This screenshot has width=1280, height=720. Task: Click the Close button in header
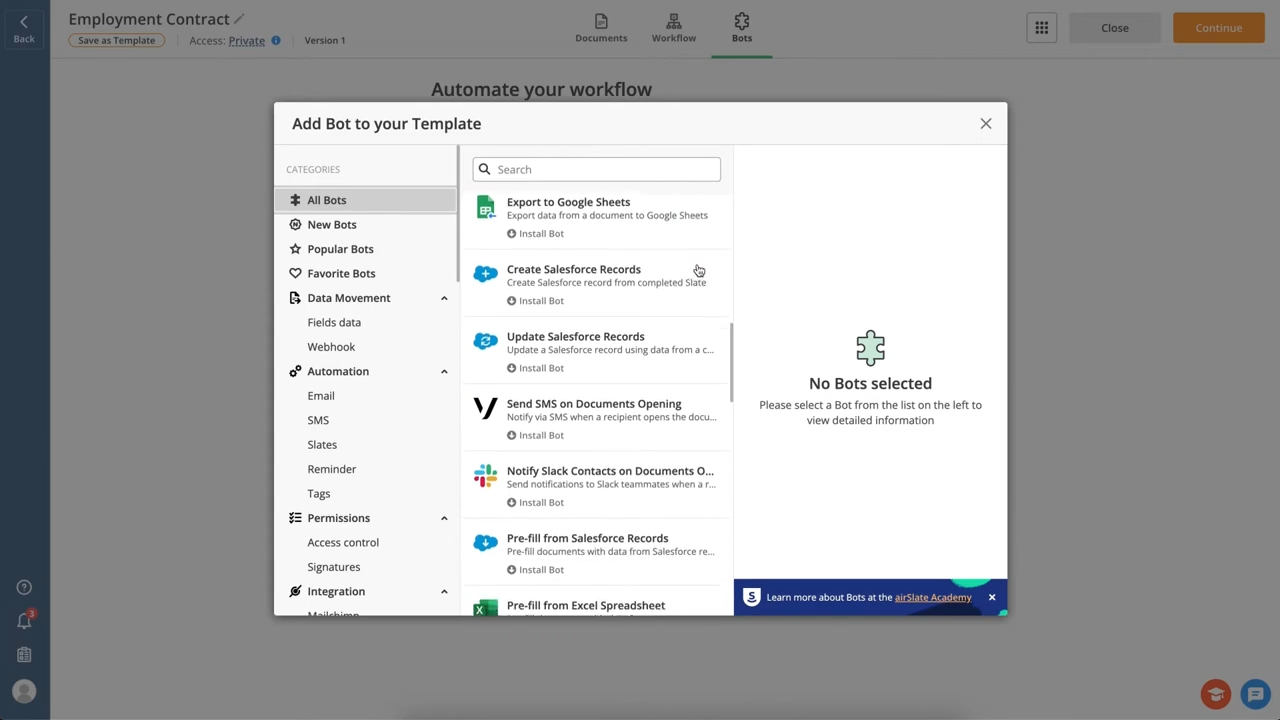(1115, 28)
